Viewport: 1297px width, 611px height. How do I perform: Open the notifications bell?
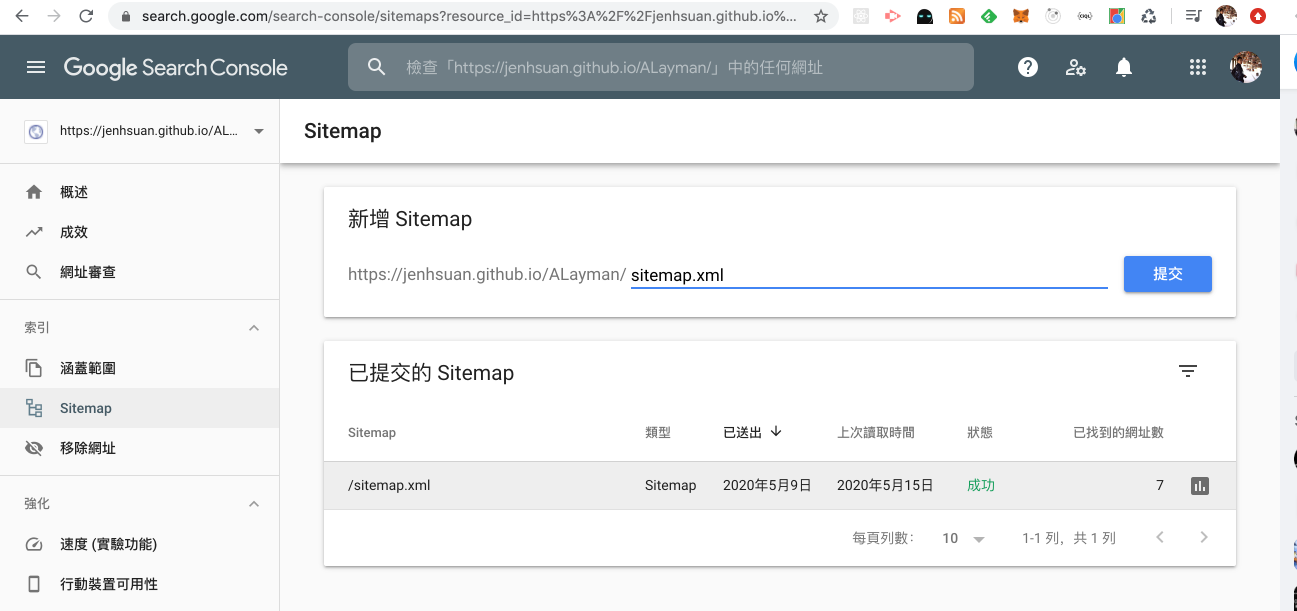[1124, 67]
